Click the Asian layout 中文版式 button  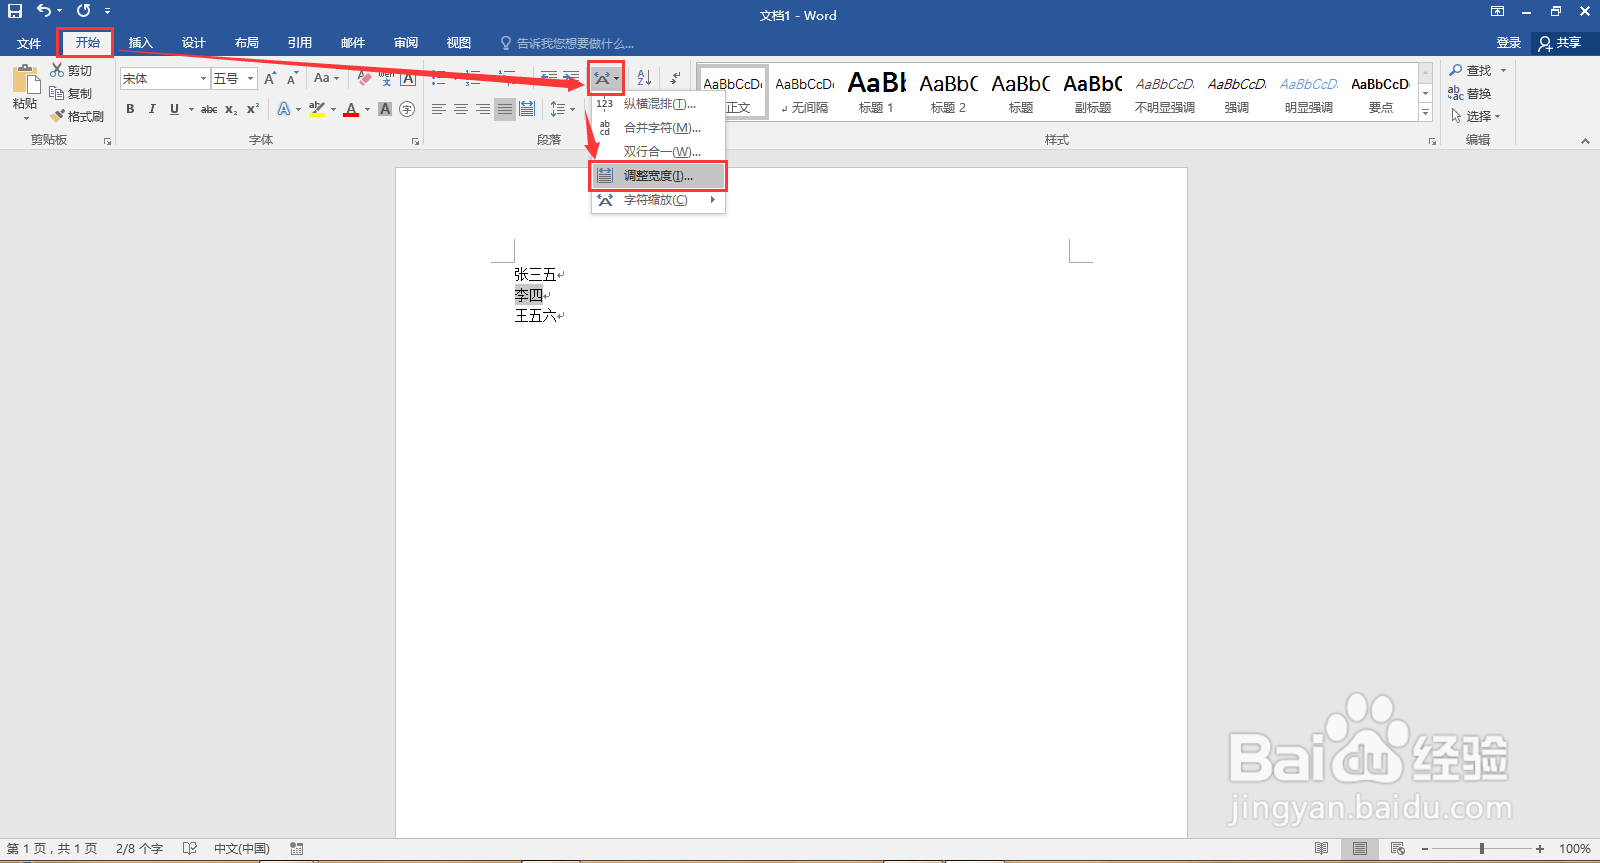606,78
